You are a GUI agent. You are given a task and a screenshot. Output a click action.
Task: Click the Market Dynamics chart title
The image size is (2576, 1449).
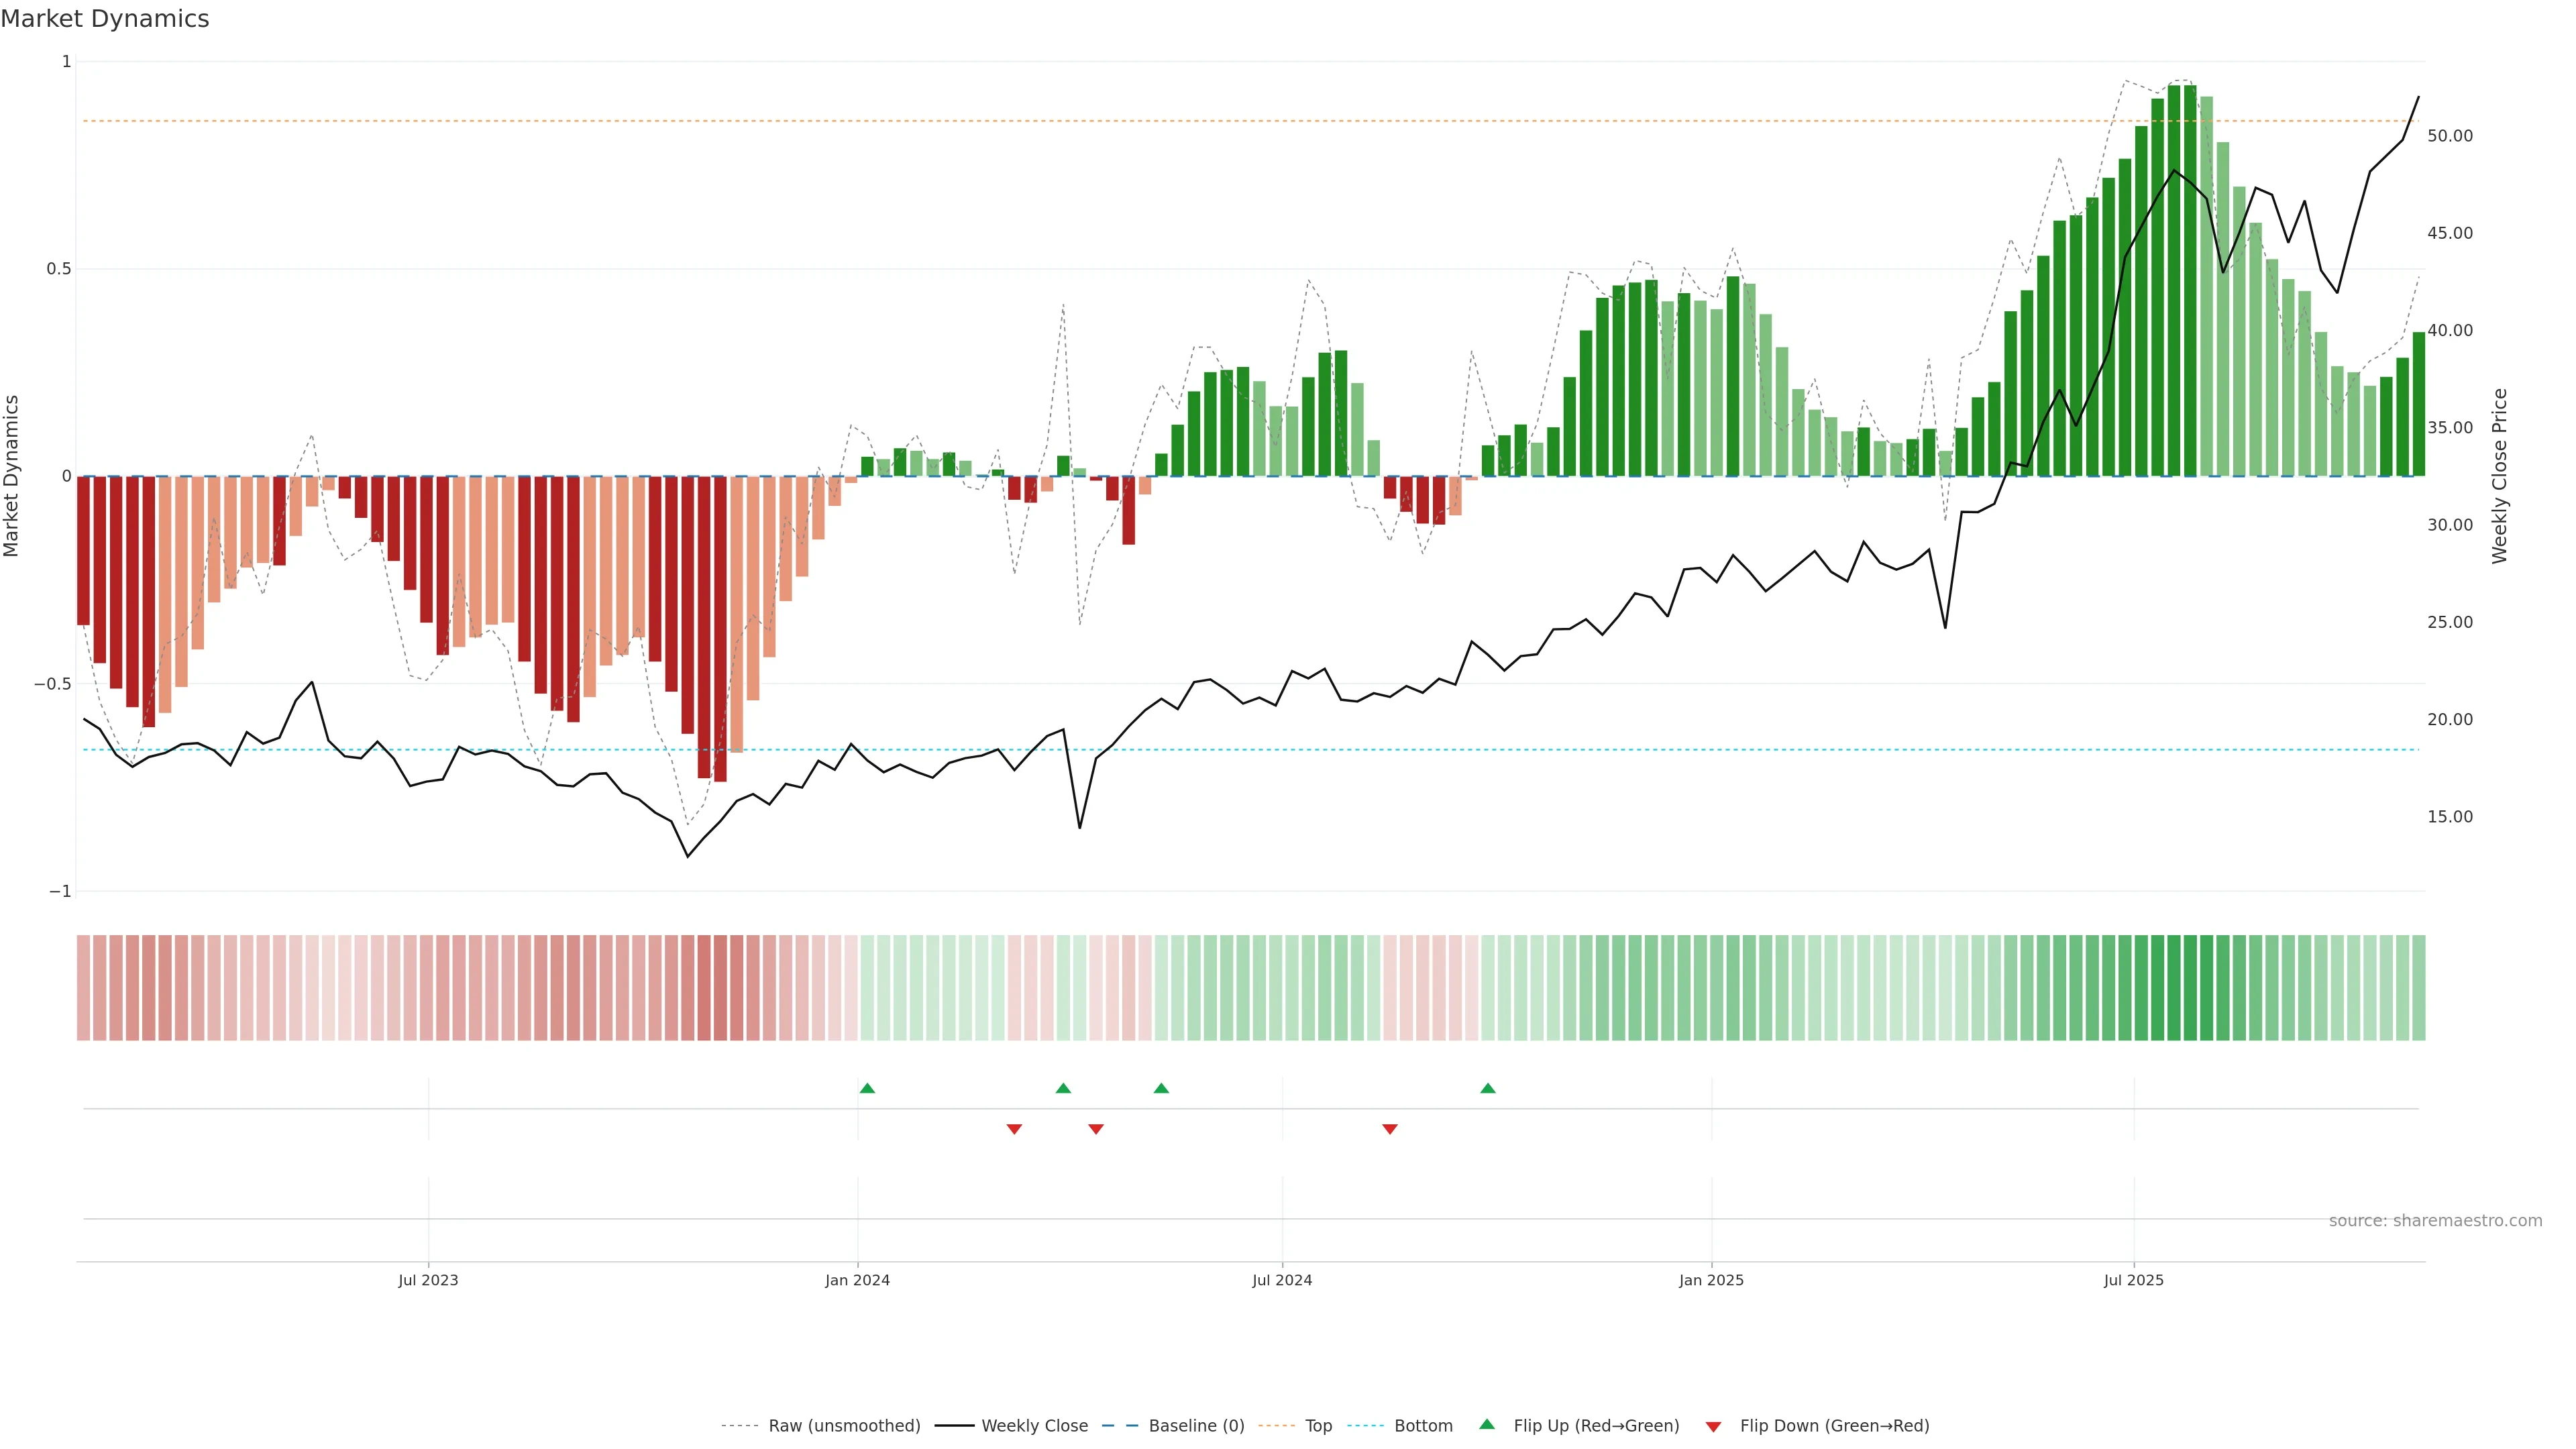105,19
